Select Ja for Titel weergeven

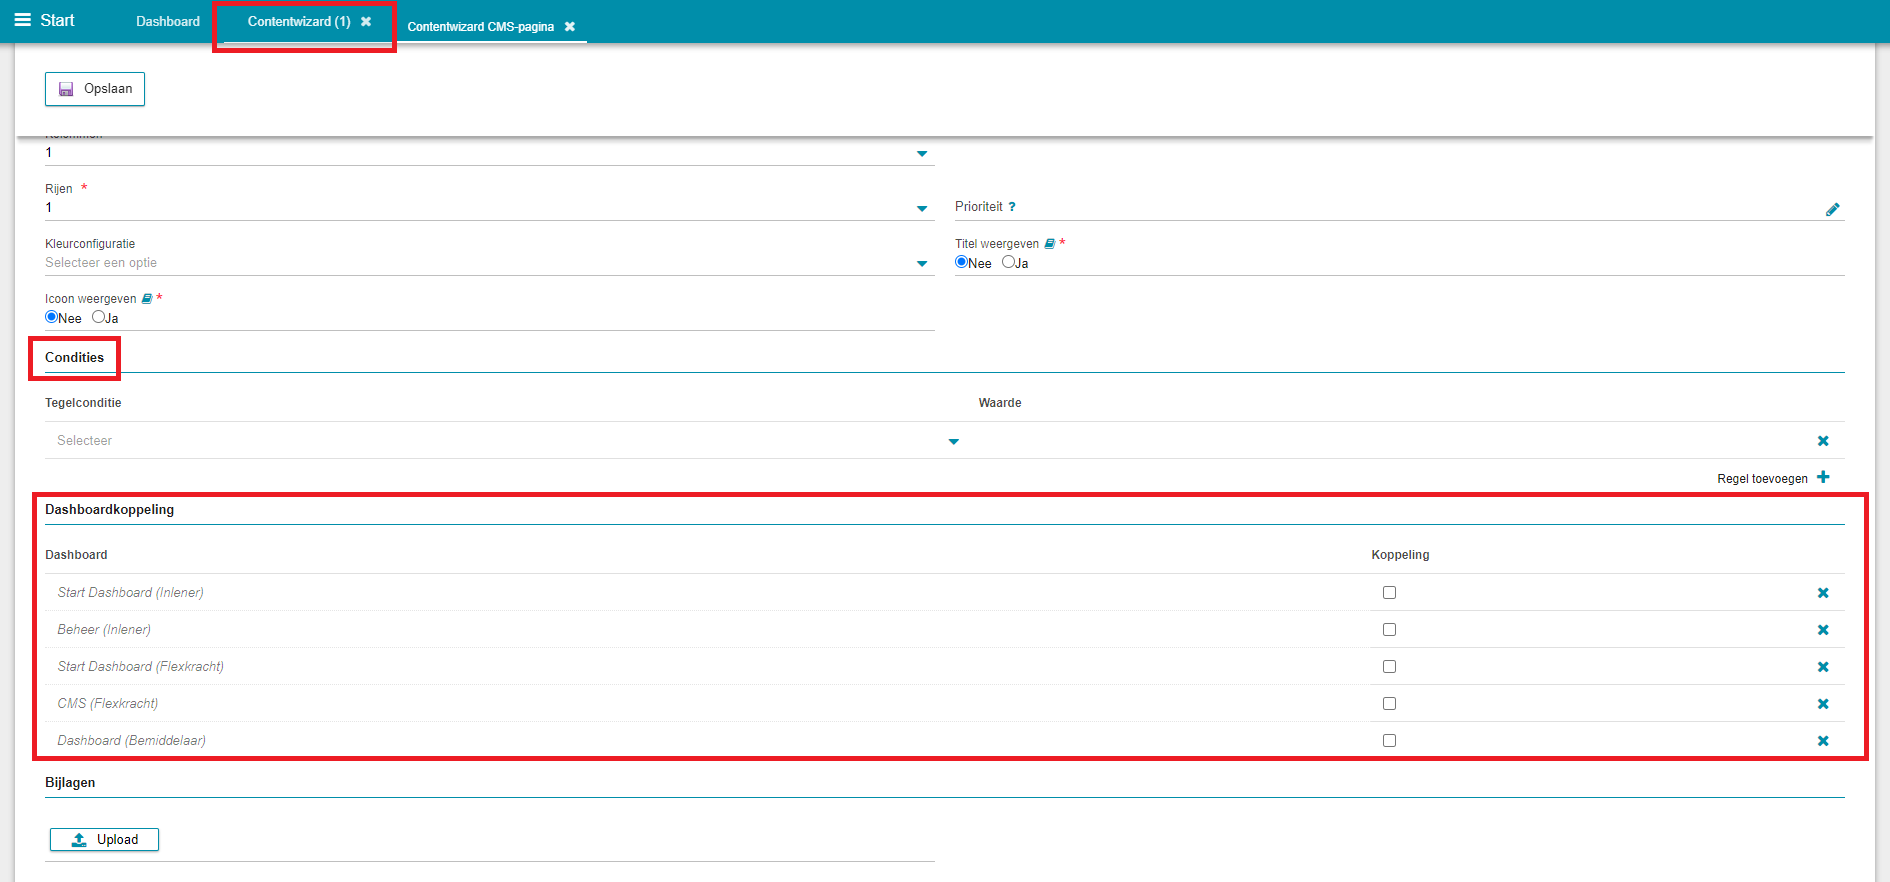(x=1008, y=262)
